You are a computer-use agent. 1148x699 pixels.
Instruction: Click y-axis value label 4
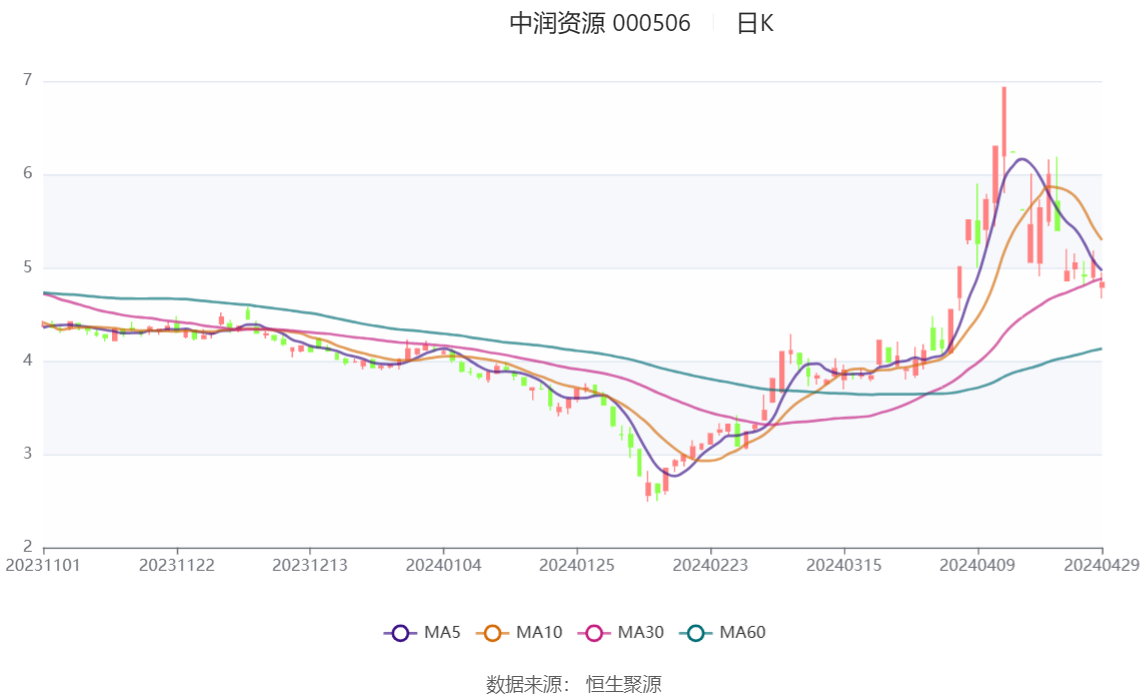pos(28,360)
